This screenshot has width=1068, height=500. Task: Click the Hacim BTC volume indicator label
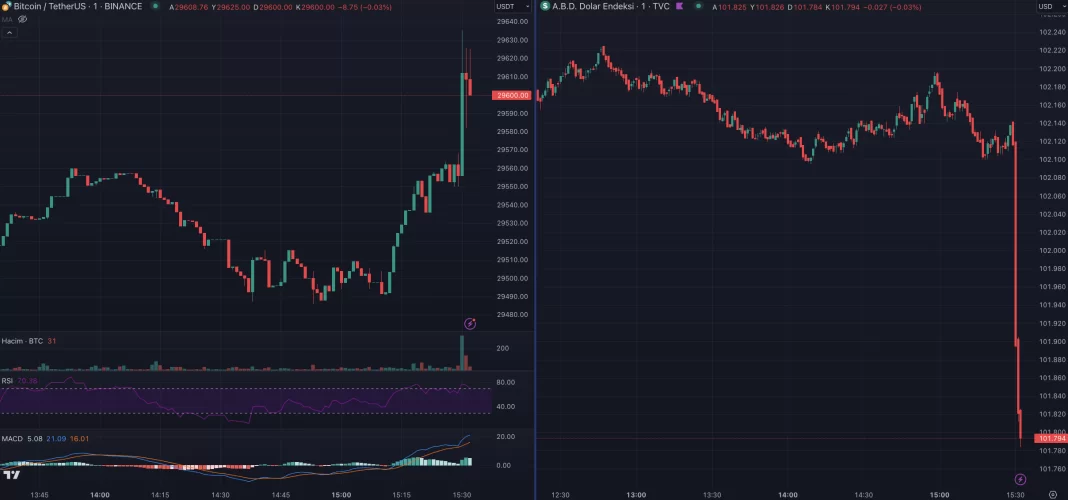21,341
